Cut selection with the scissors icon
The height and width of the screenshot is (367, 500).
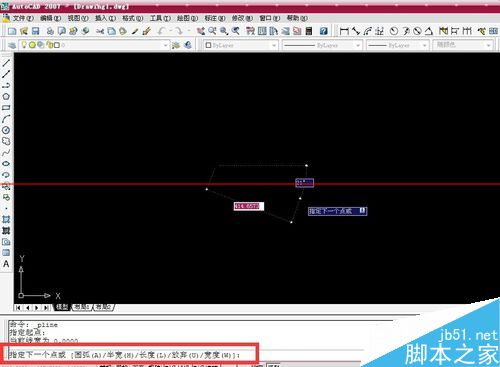(100, 31)
